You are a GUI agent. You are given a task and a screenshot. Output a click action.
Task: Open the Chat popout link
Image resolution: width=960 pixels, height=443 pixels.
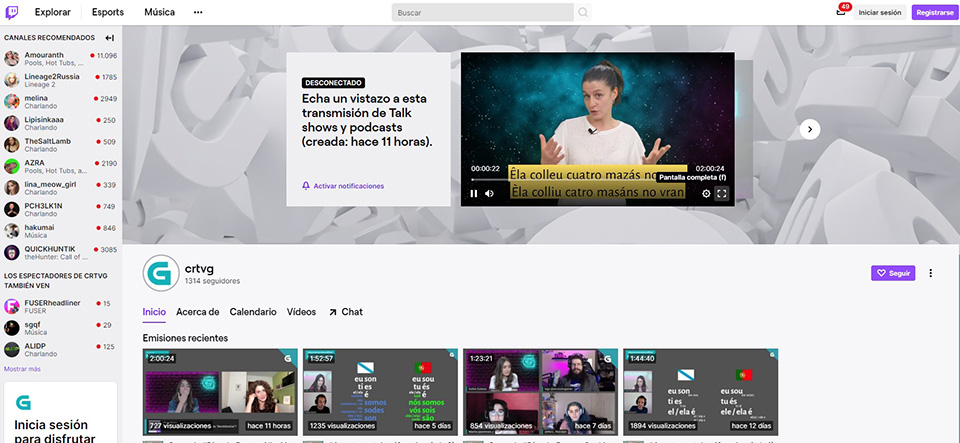346,312
